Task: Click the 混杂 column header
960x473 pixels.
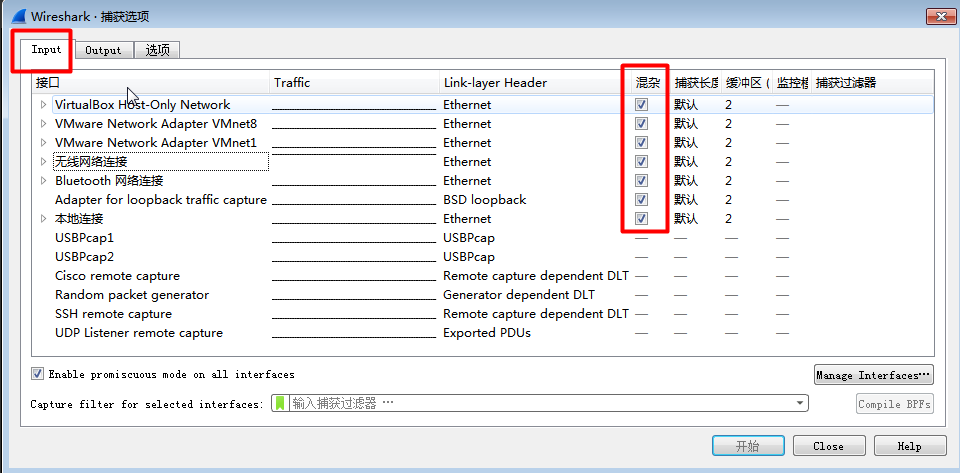Action: pos(651,83)
